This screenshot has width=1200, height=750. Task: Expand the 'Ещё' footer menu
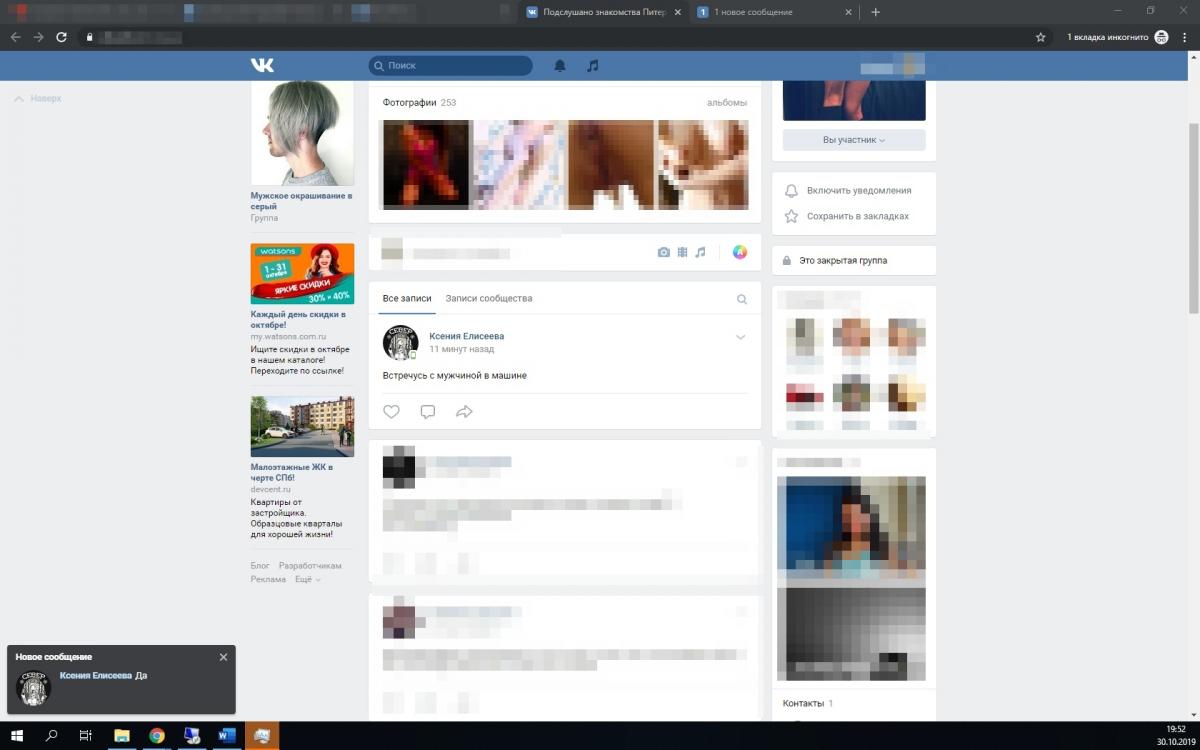pyautogui.click(x=307, y=579)
